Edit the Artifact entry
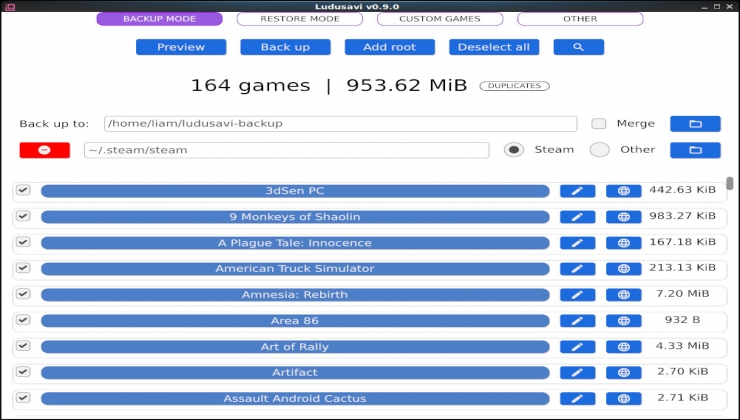740x420 pixels. pyautogui.click(x=577, y=372)
